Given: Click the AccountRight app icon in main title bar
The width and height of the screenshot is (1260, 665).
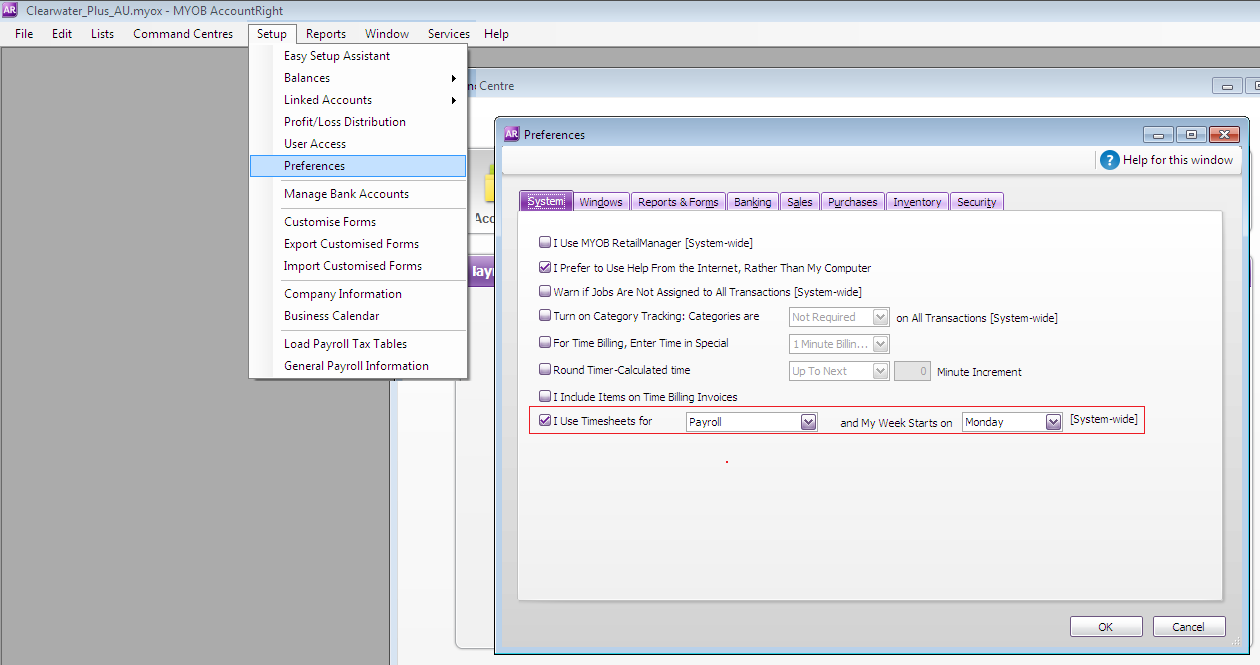Looking at the screenshot, I should pos(11,10).
